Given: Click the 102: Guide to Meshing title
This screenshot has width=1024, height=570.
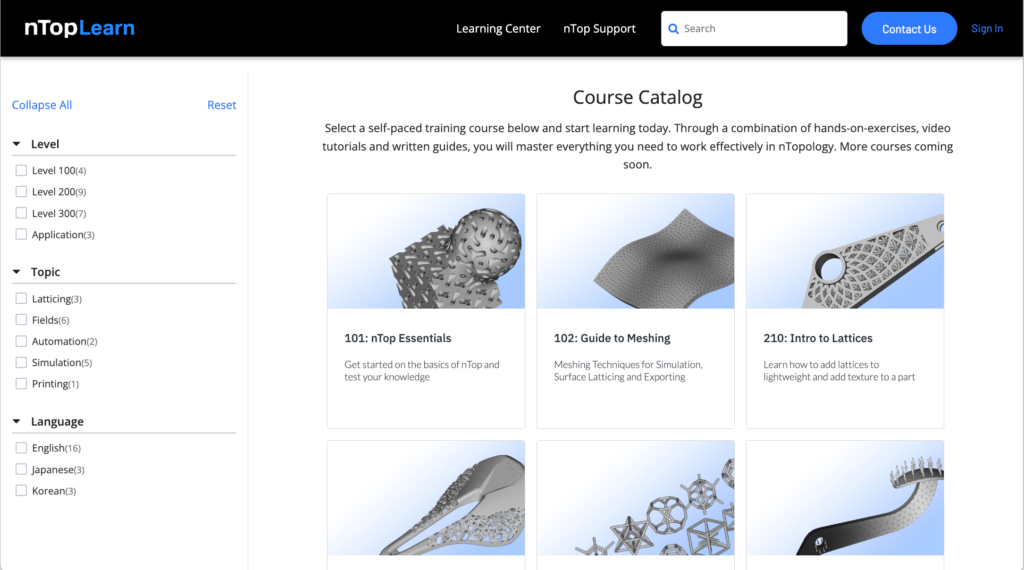Looking at the screenshot, I should click(612, 338).
